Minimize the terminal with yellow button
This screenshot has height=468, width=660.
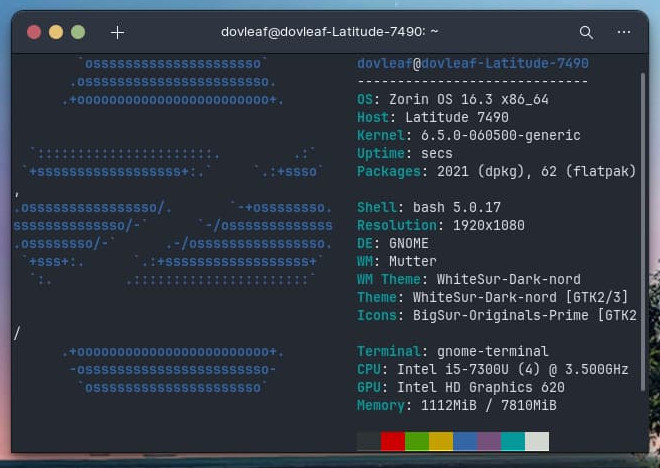(56, 32)
